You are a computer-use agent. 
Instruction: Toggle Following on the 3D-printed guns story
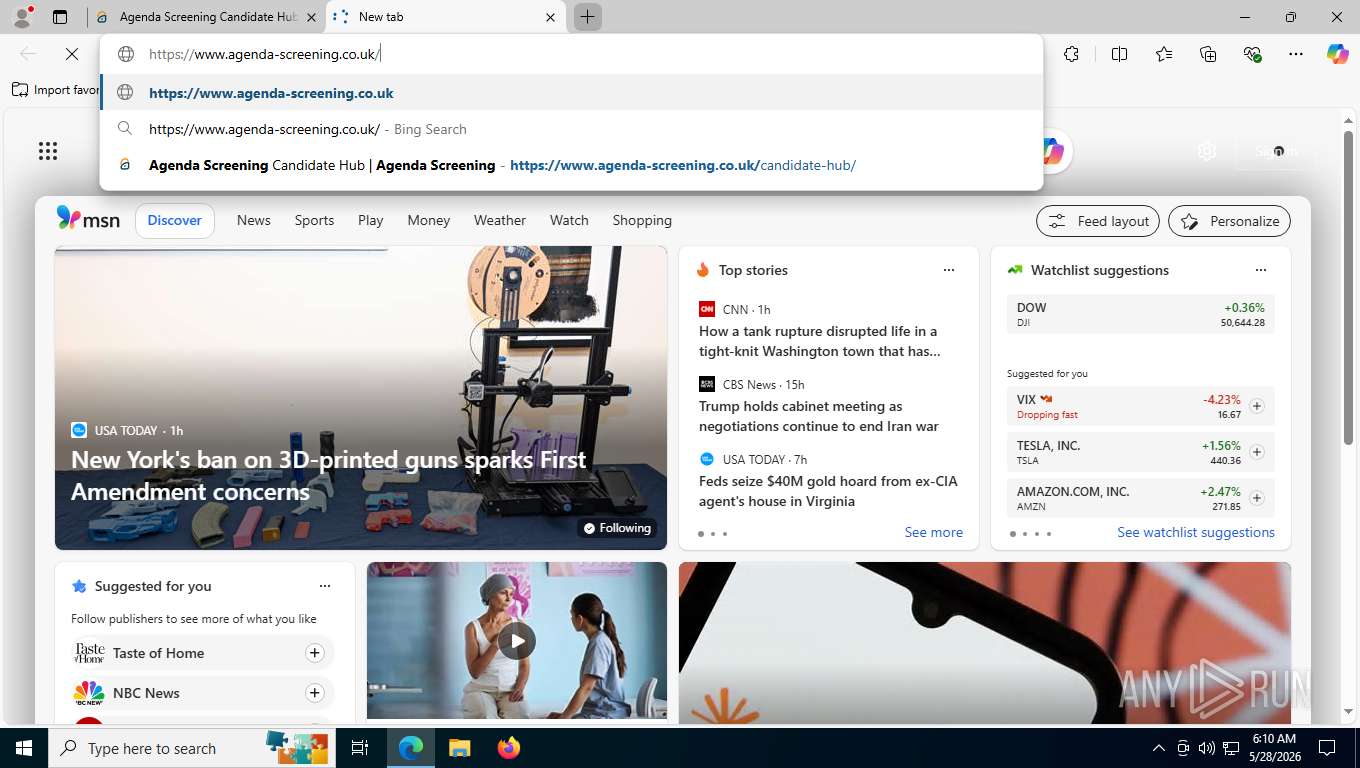(617, 528)
